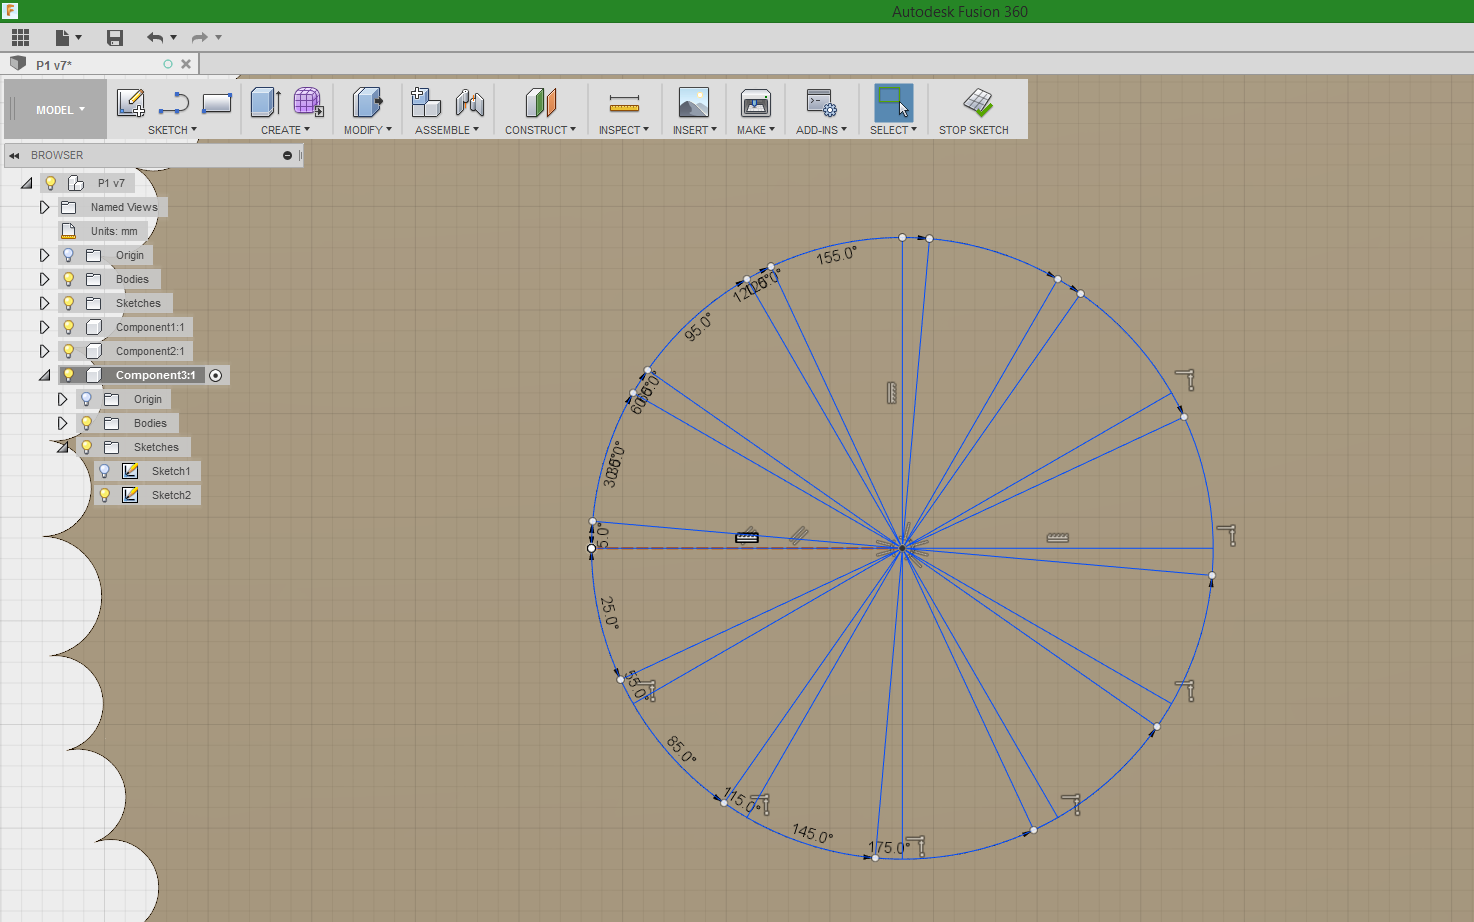Click the 3D Print make icon
Screen dimensions: 1474x922
755,102
